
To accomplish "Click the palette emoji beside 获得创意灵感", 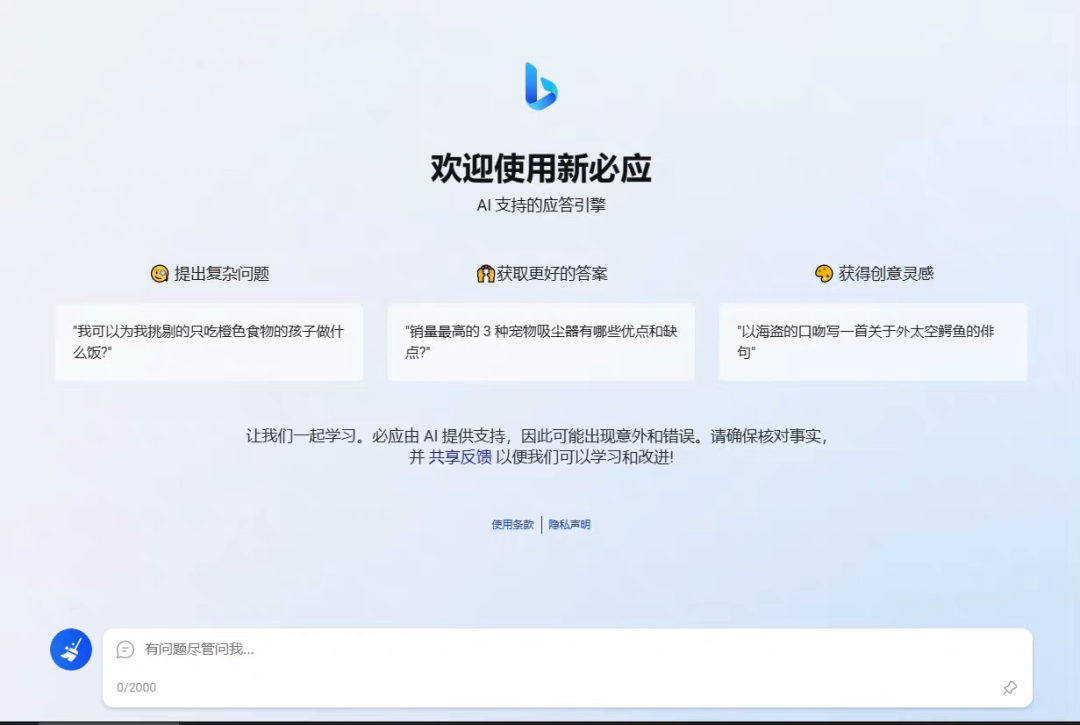I will [824, 273].
